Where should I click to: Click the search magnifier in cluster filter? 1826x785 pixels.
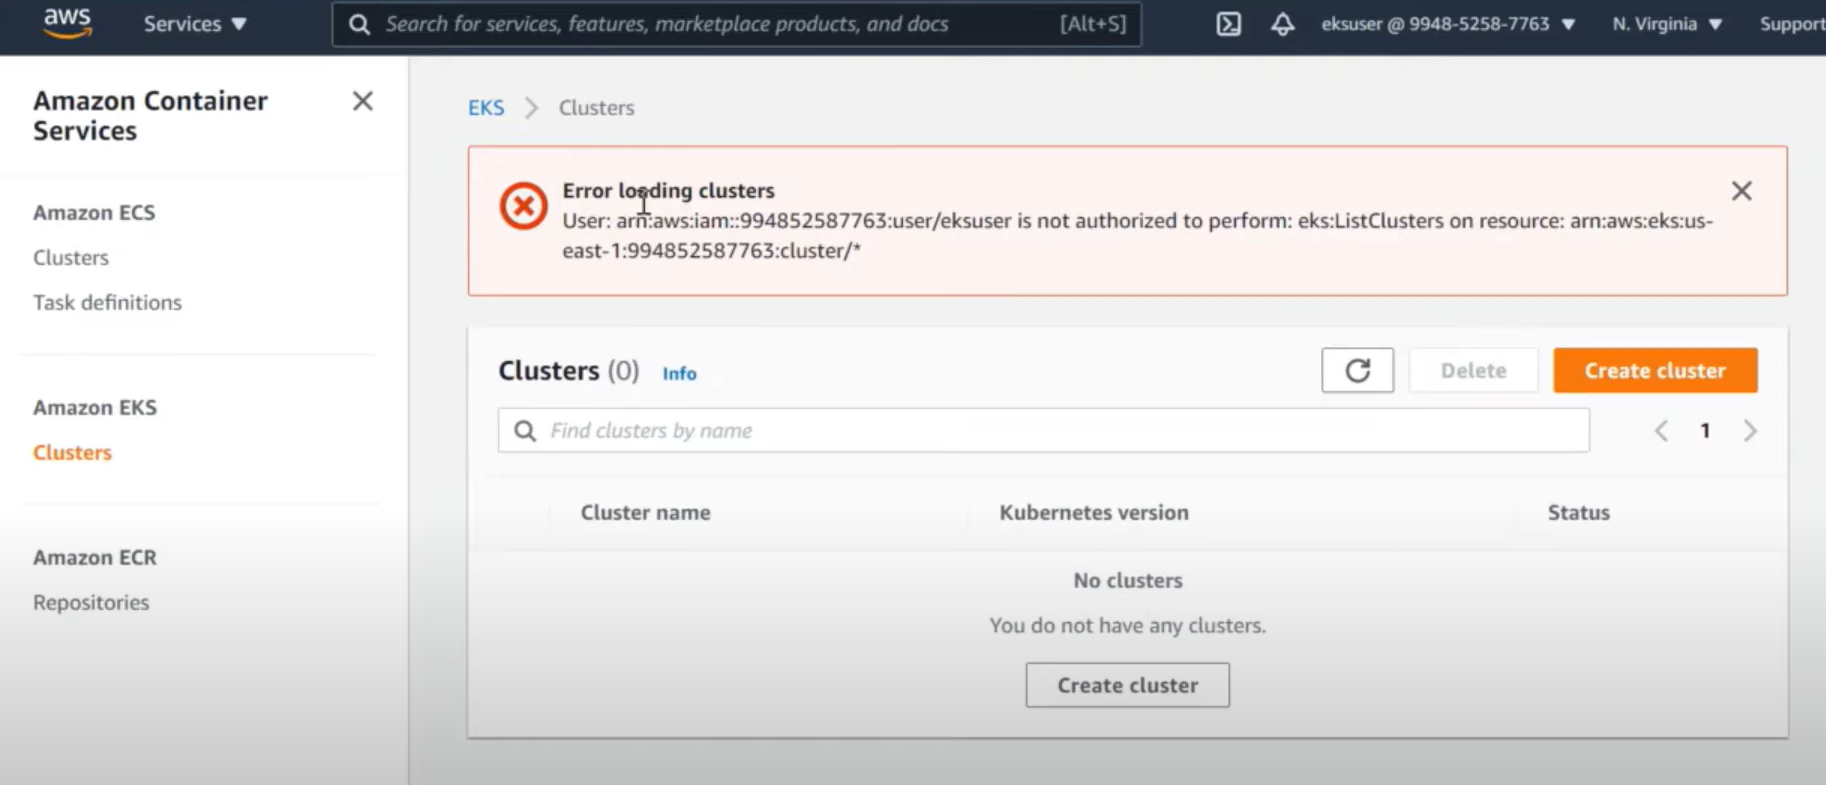click(525, 431)
